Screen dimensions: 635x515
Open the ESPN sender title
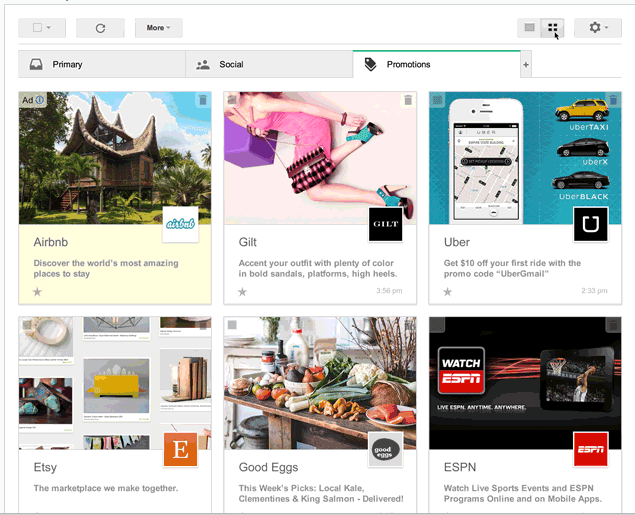point(460,467)
